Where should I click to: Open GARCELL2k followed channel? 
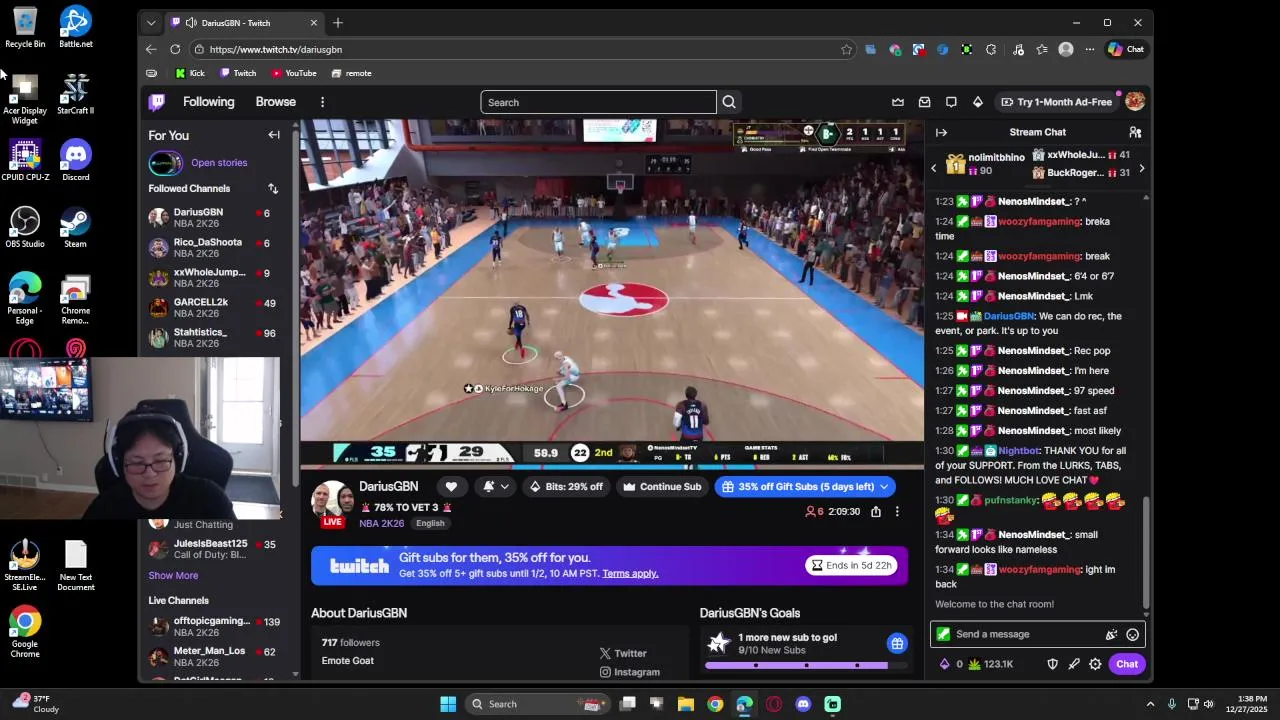click(213, 308)
